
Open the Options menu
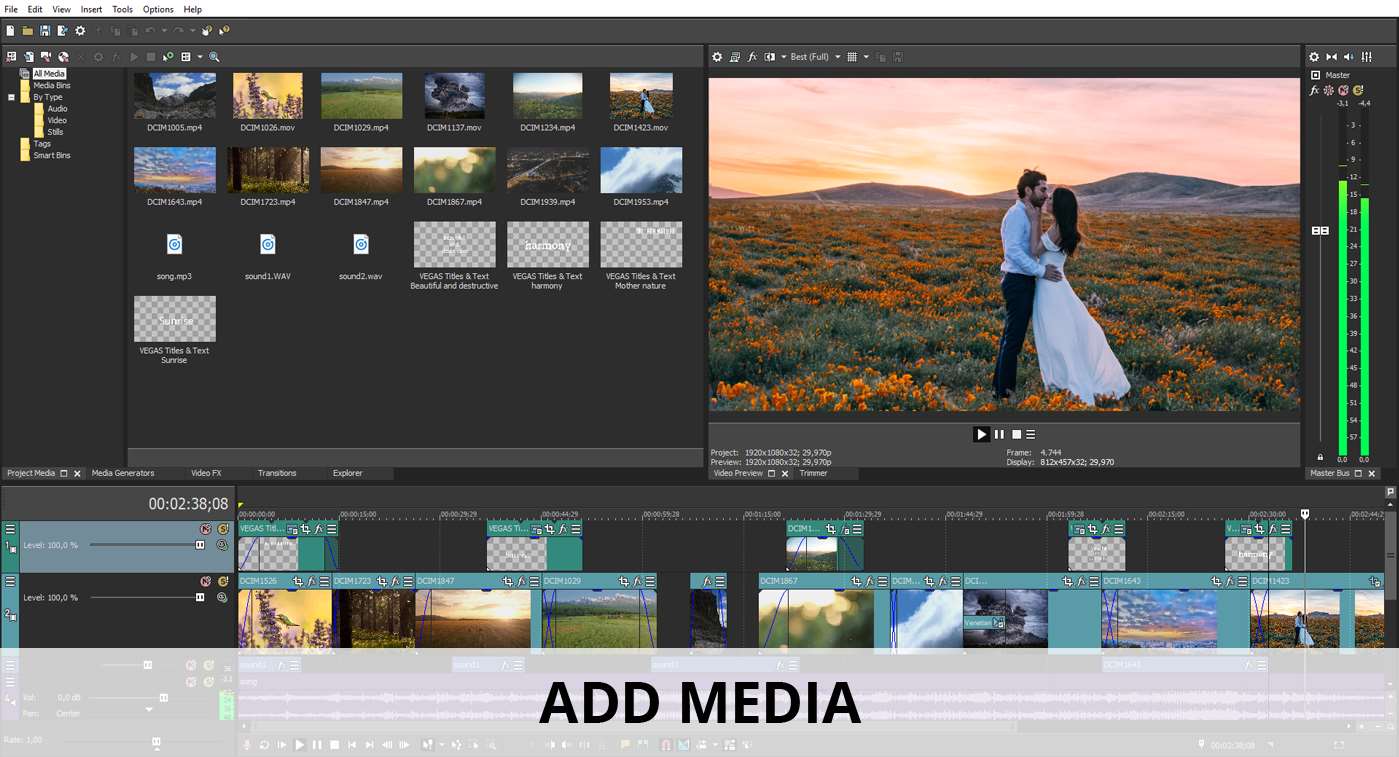tap(158, 9)
